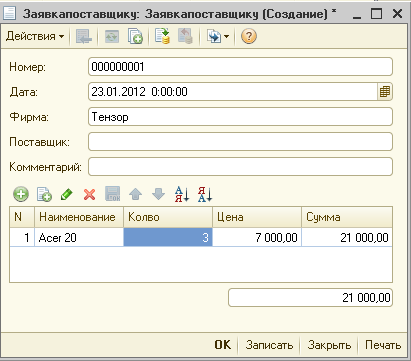Open the Действия menu
This screenshot has height=361, width=411.
point(35,36)
